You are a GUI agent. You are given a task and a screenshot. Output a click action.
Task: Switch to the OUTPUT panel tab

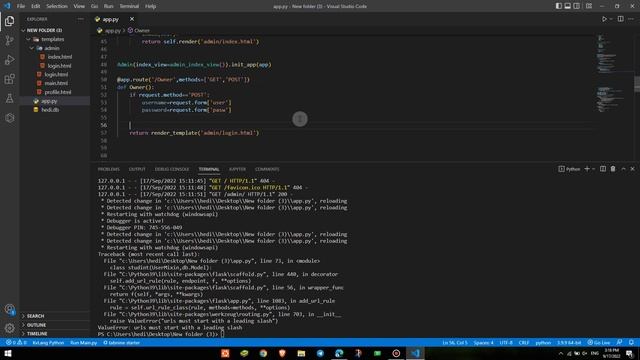coord(137,169)
